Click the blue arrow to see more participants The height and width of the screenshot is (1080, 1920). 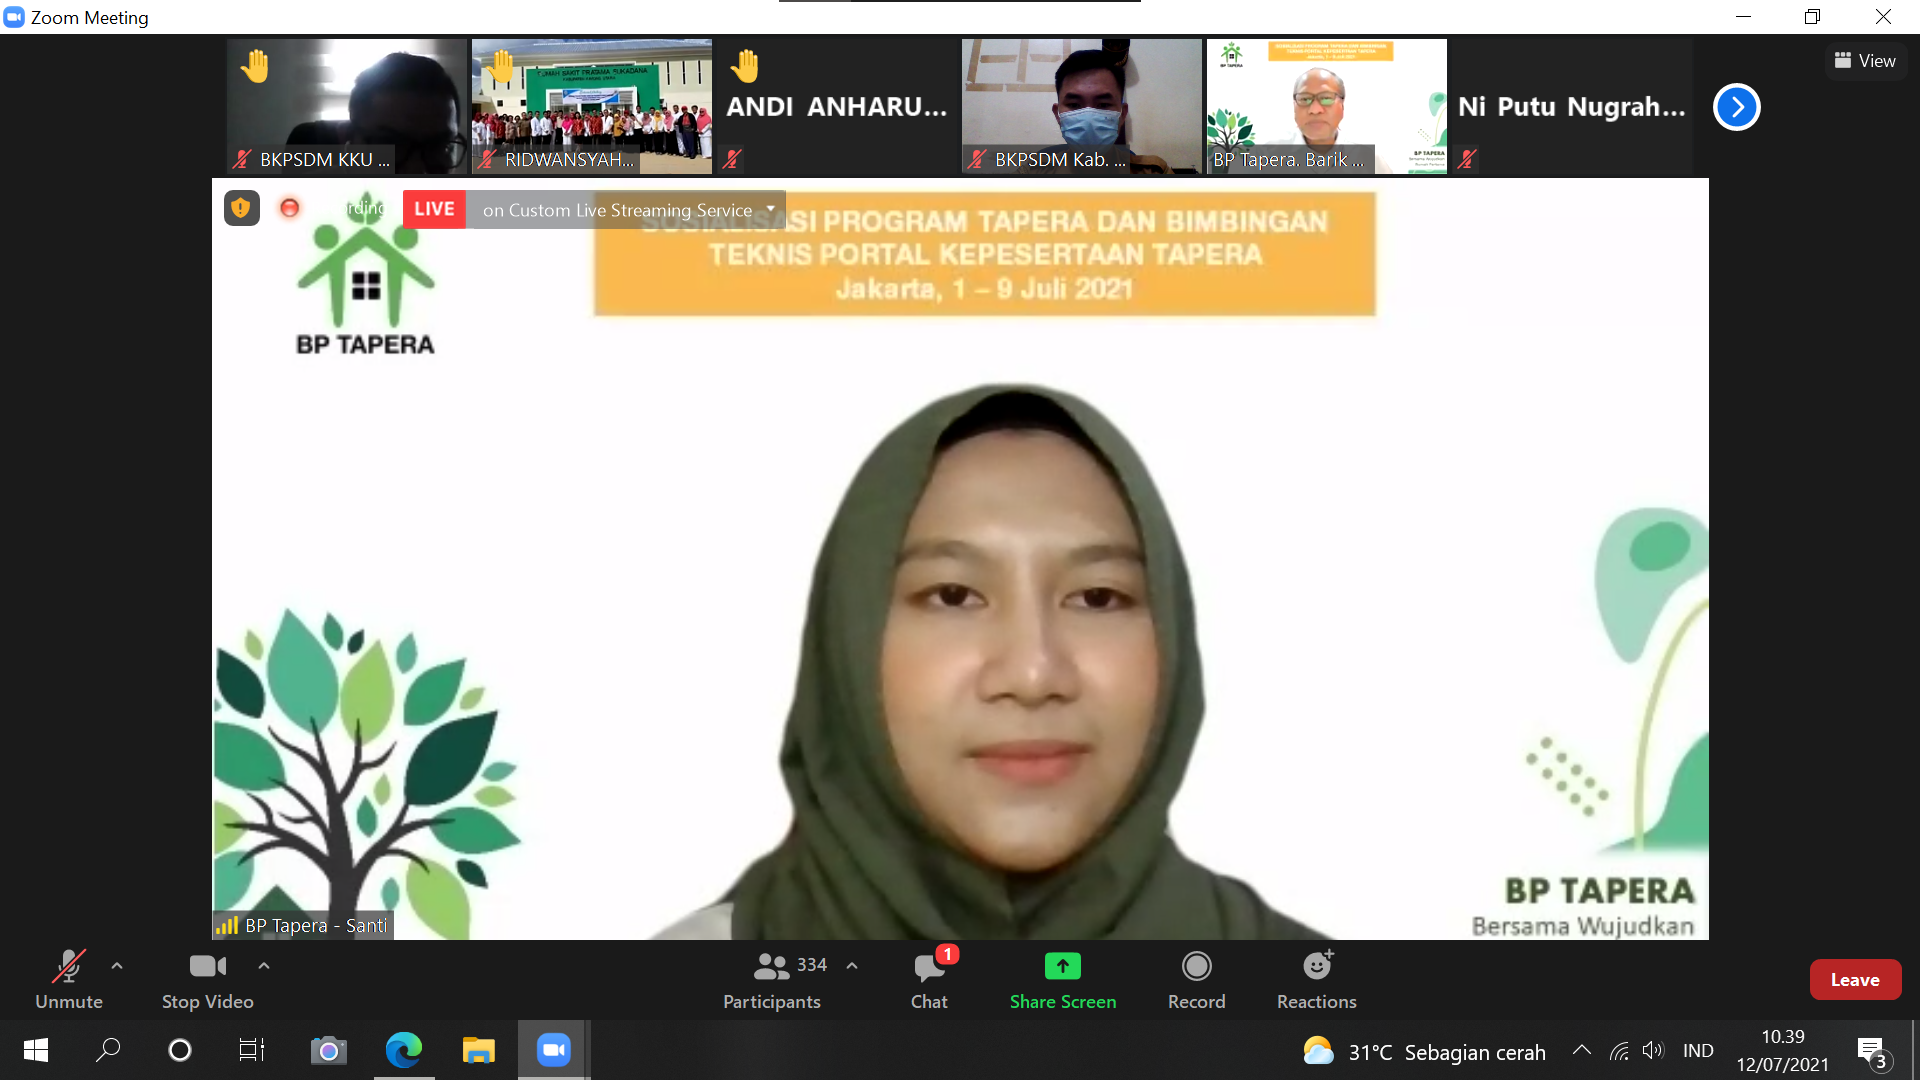1736,107
